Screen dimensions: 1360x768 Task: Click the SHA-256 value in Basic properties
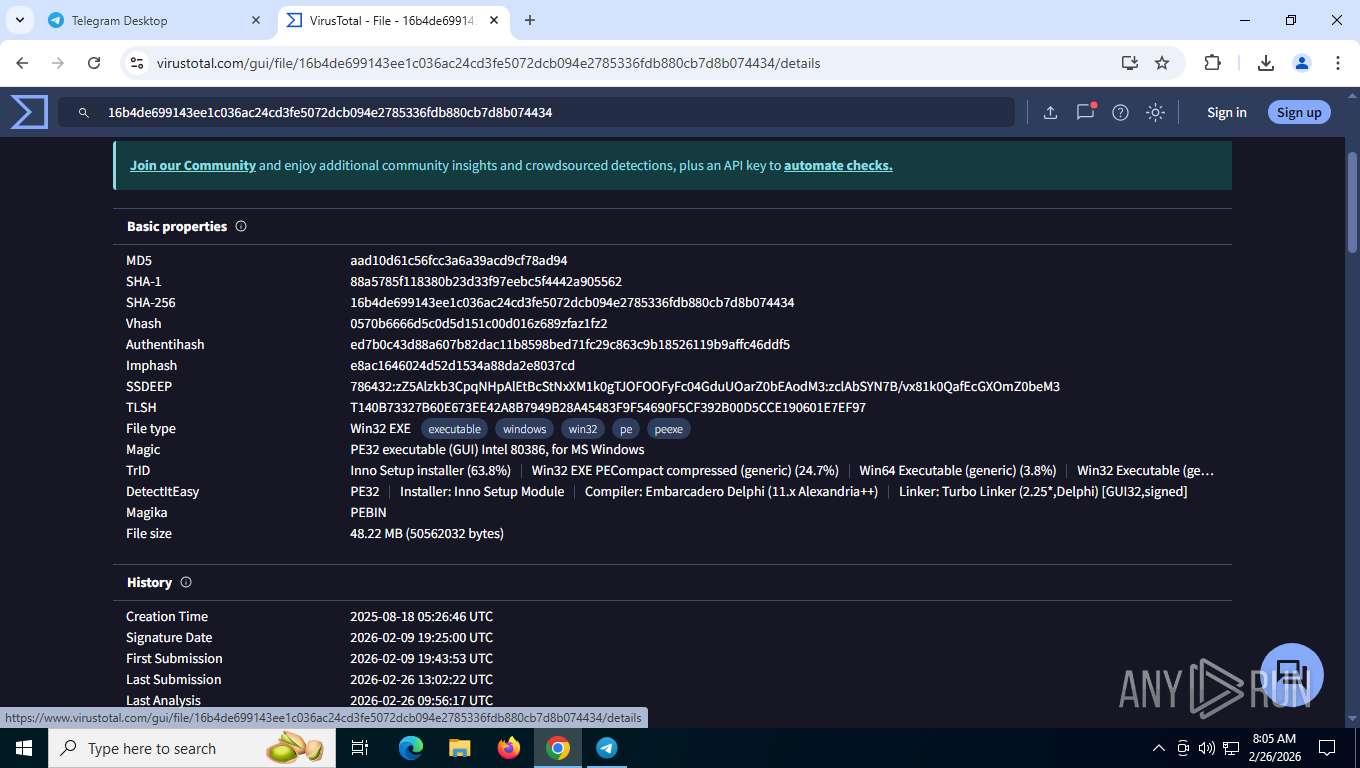coord(572,302)
